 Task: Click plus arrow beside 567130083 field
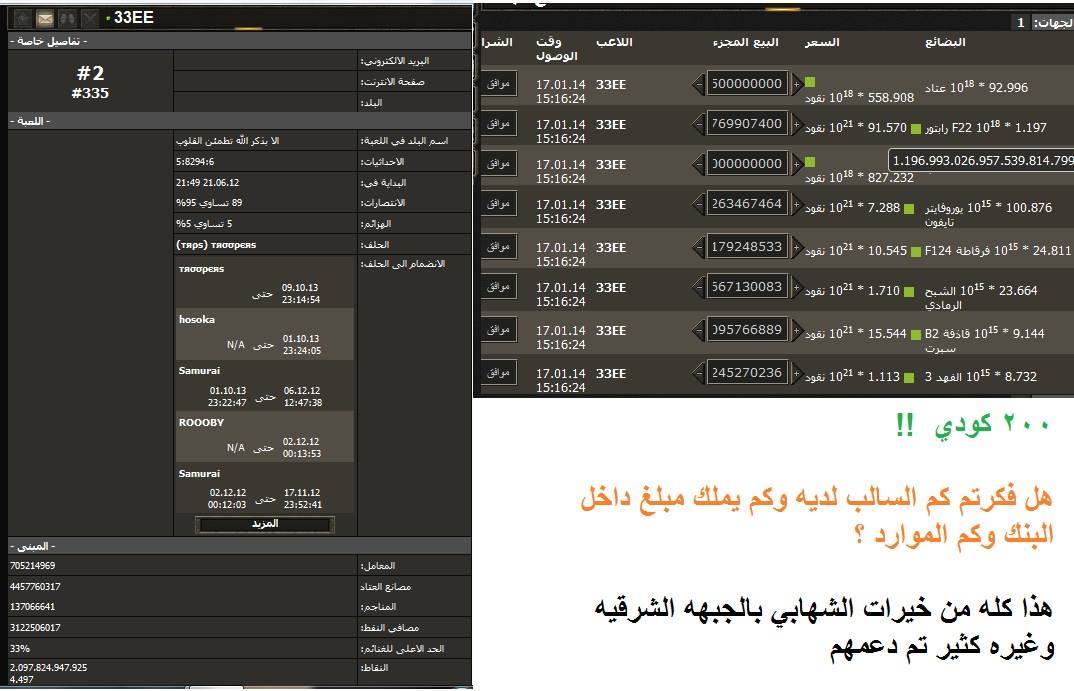[x=797, y=288]
